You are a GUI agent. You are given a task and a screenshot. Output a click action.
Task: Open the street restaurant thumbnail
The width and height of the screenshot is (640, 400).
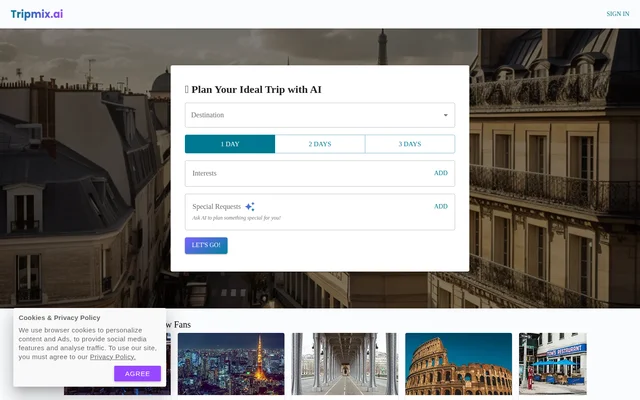click(x=553, y=364)
